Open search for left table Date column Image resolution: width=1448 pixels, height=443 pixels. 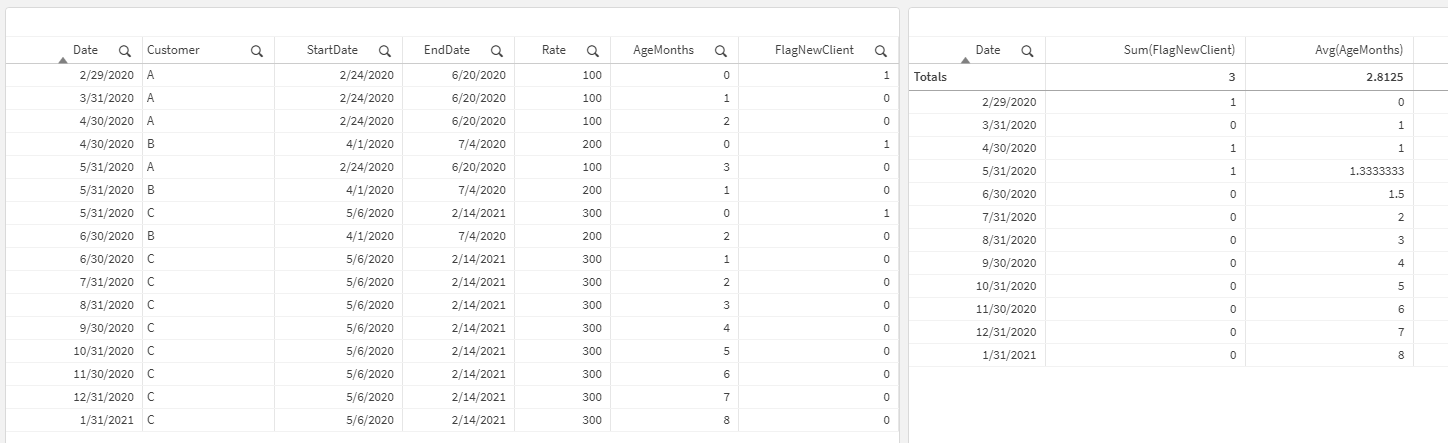point(124,50)
